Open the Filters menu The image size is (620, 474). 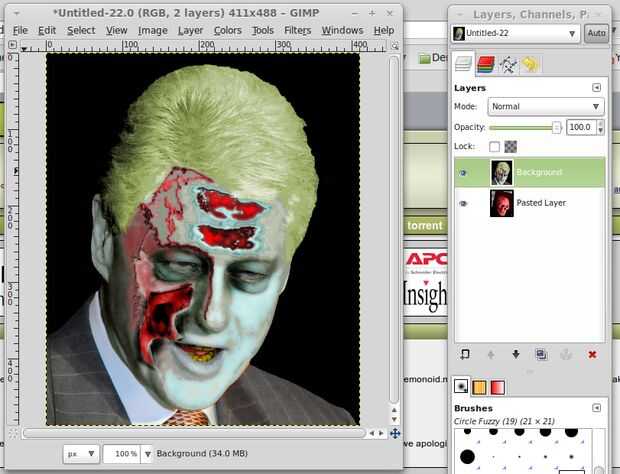pos(297,30)
